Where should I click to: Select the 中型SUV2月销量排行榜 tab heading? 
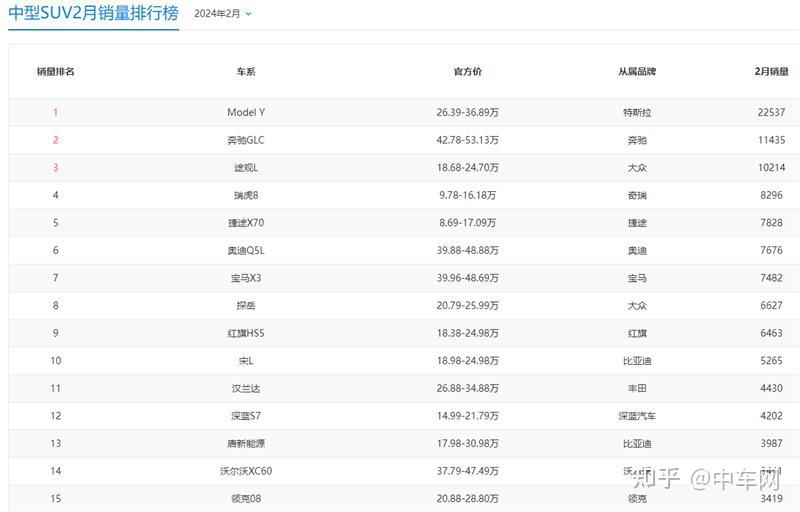pos(93,13)
